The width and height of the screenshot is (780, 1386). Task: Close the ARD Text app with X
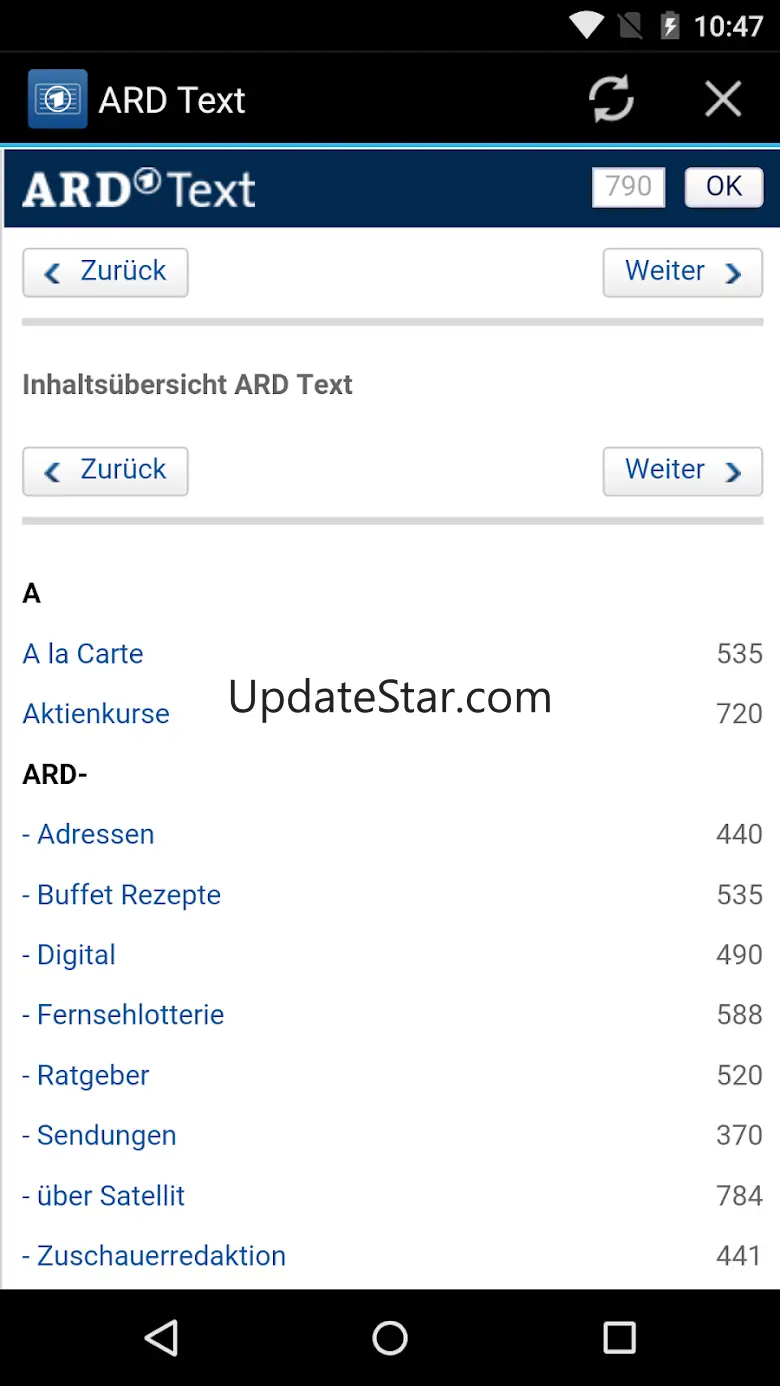[x=722, y=99]
